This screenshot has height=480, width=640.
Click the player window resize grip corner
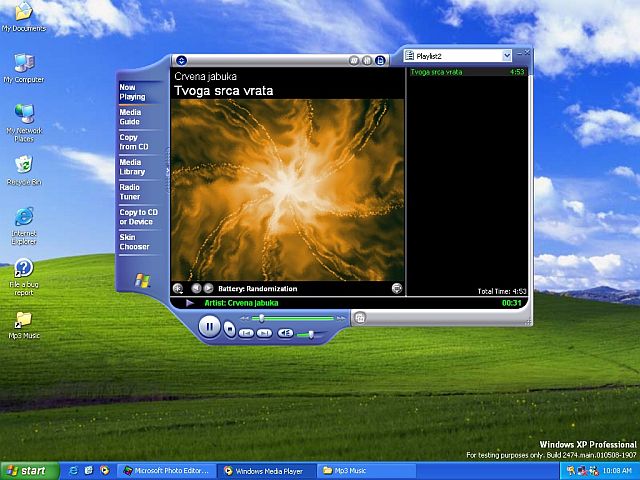[529, 322]
